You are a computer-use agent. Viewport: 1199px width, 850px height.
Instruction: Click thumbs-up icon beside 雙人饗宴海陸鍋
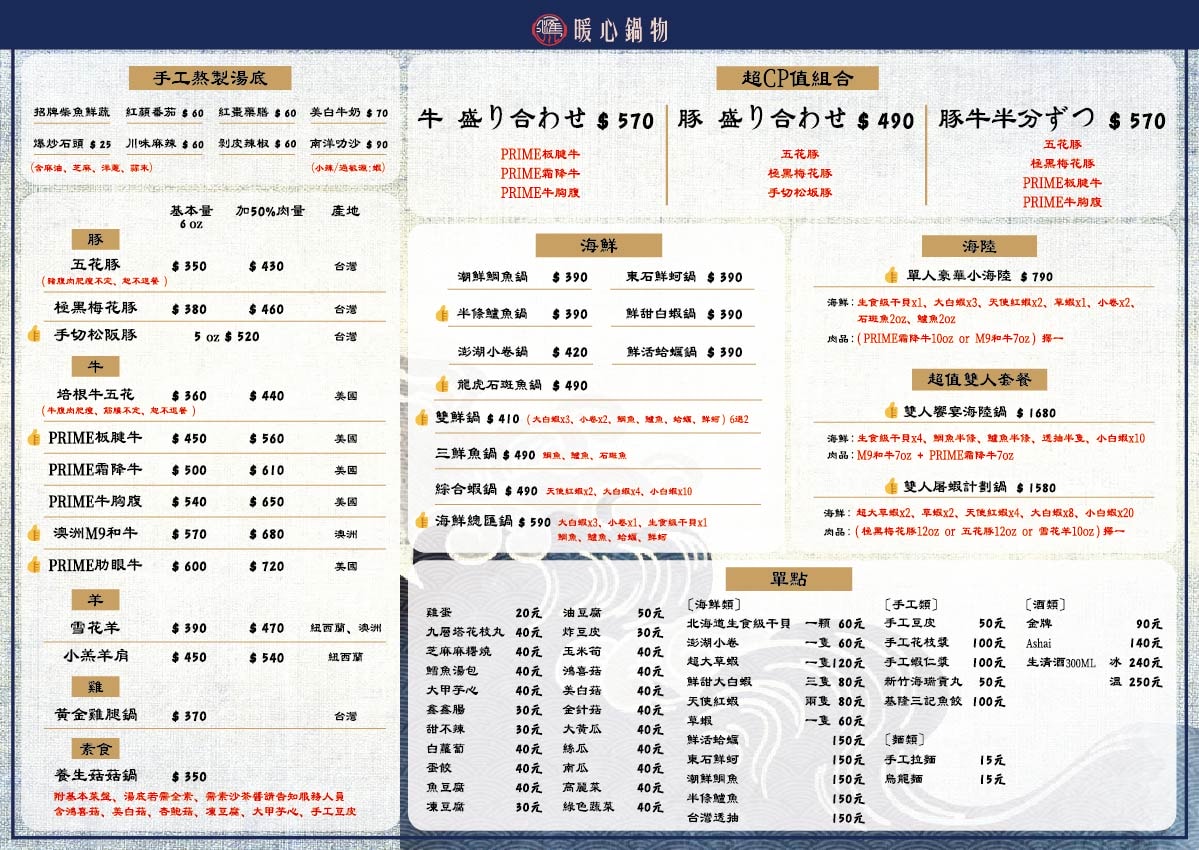click(891, 411)
